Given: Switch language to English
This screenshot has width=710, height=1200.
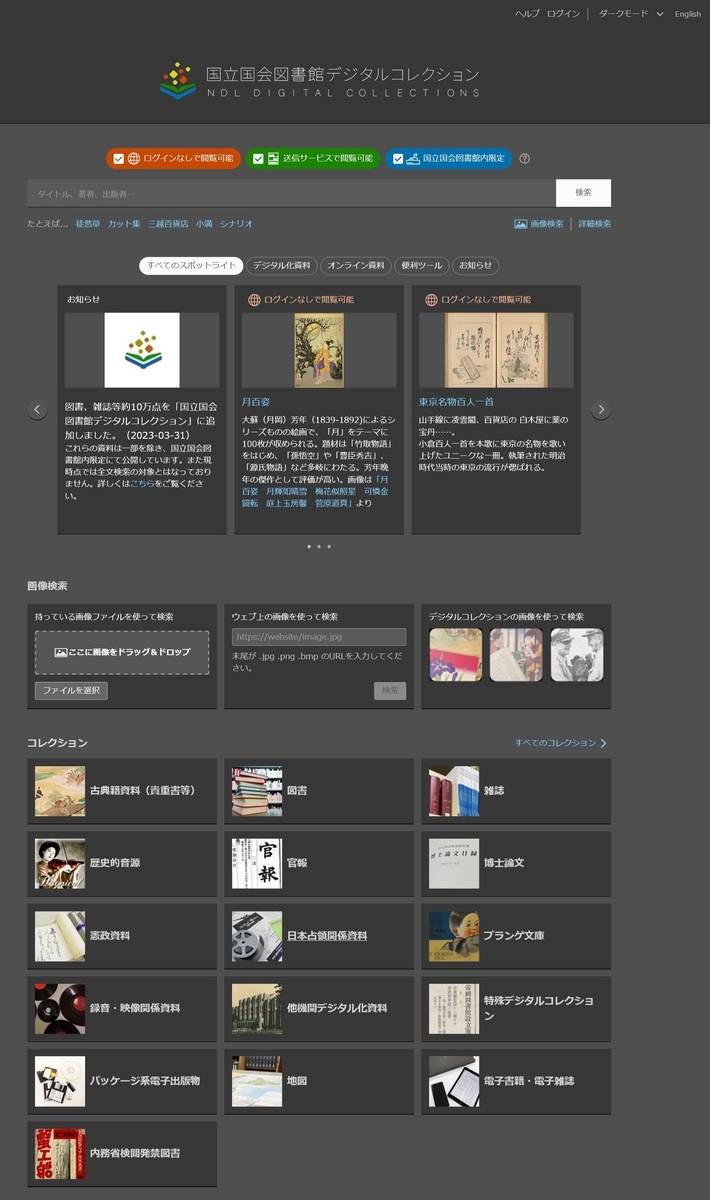Looking at the screenshot, I should pyautogui.click(x=688, y=14).
